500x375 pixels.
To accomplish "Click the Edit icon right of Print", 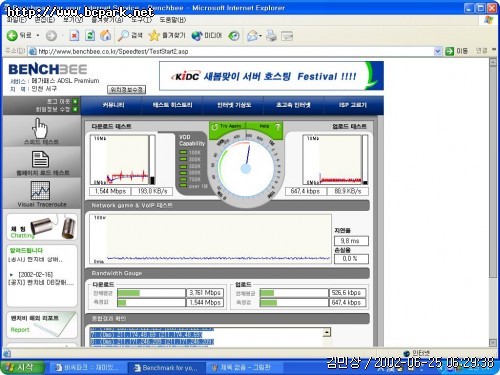I will tap(287, 36).
